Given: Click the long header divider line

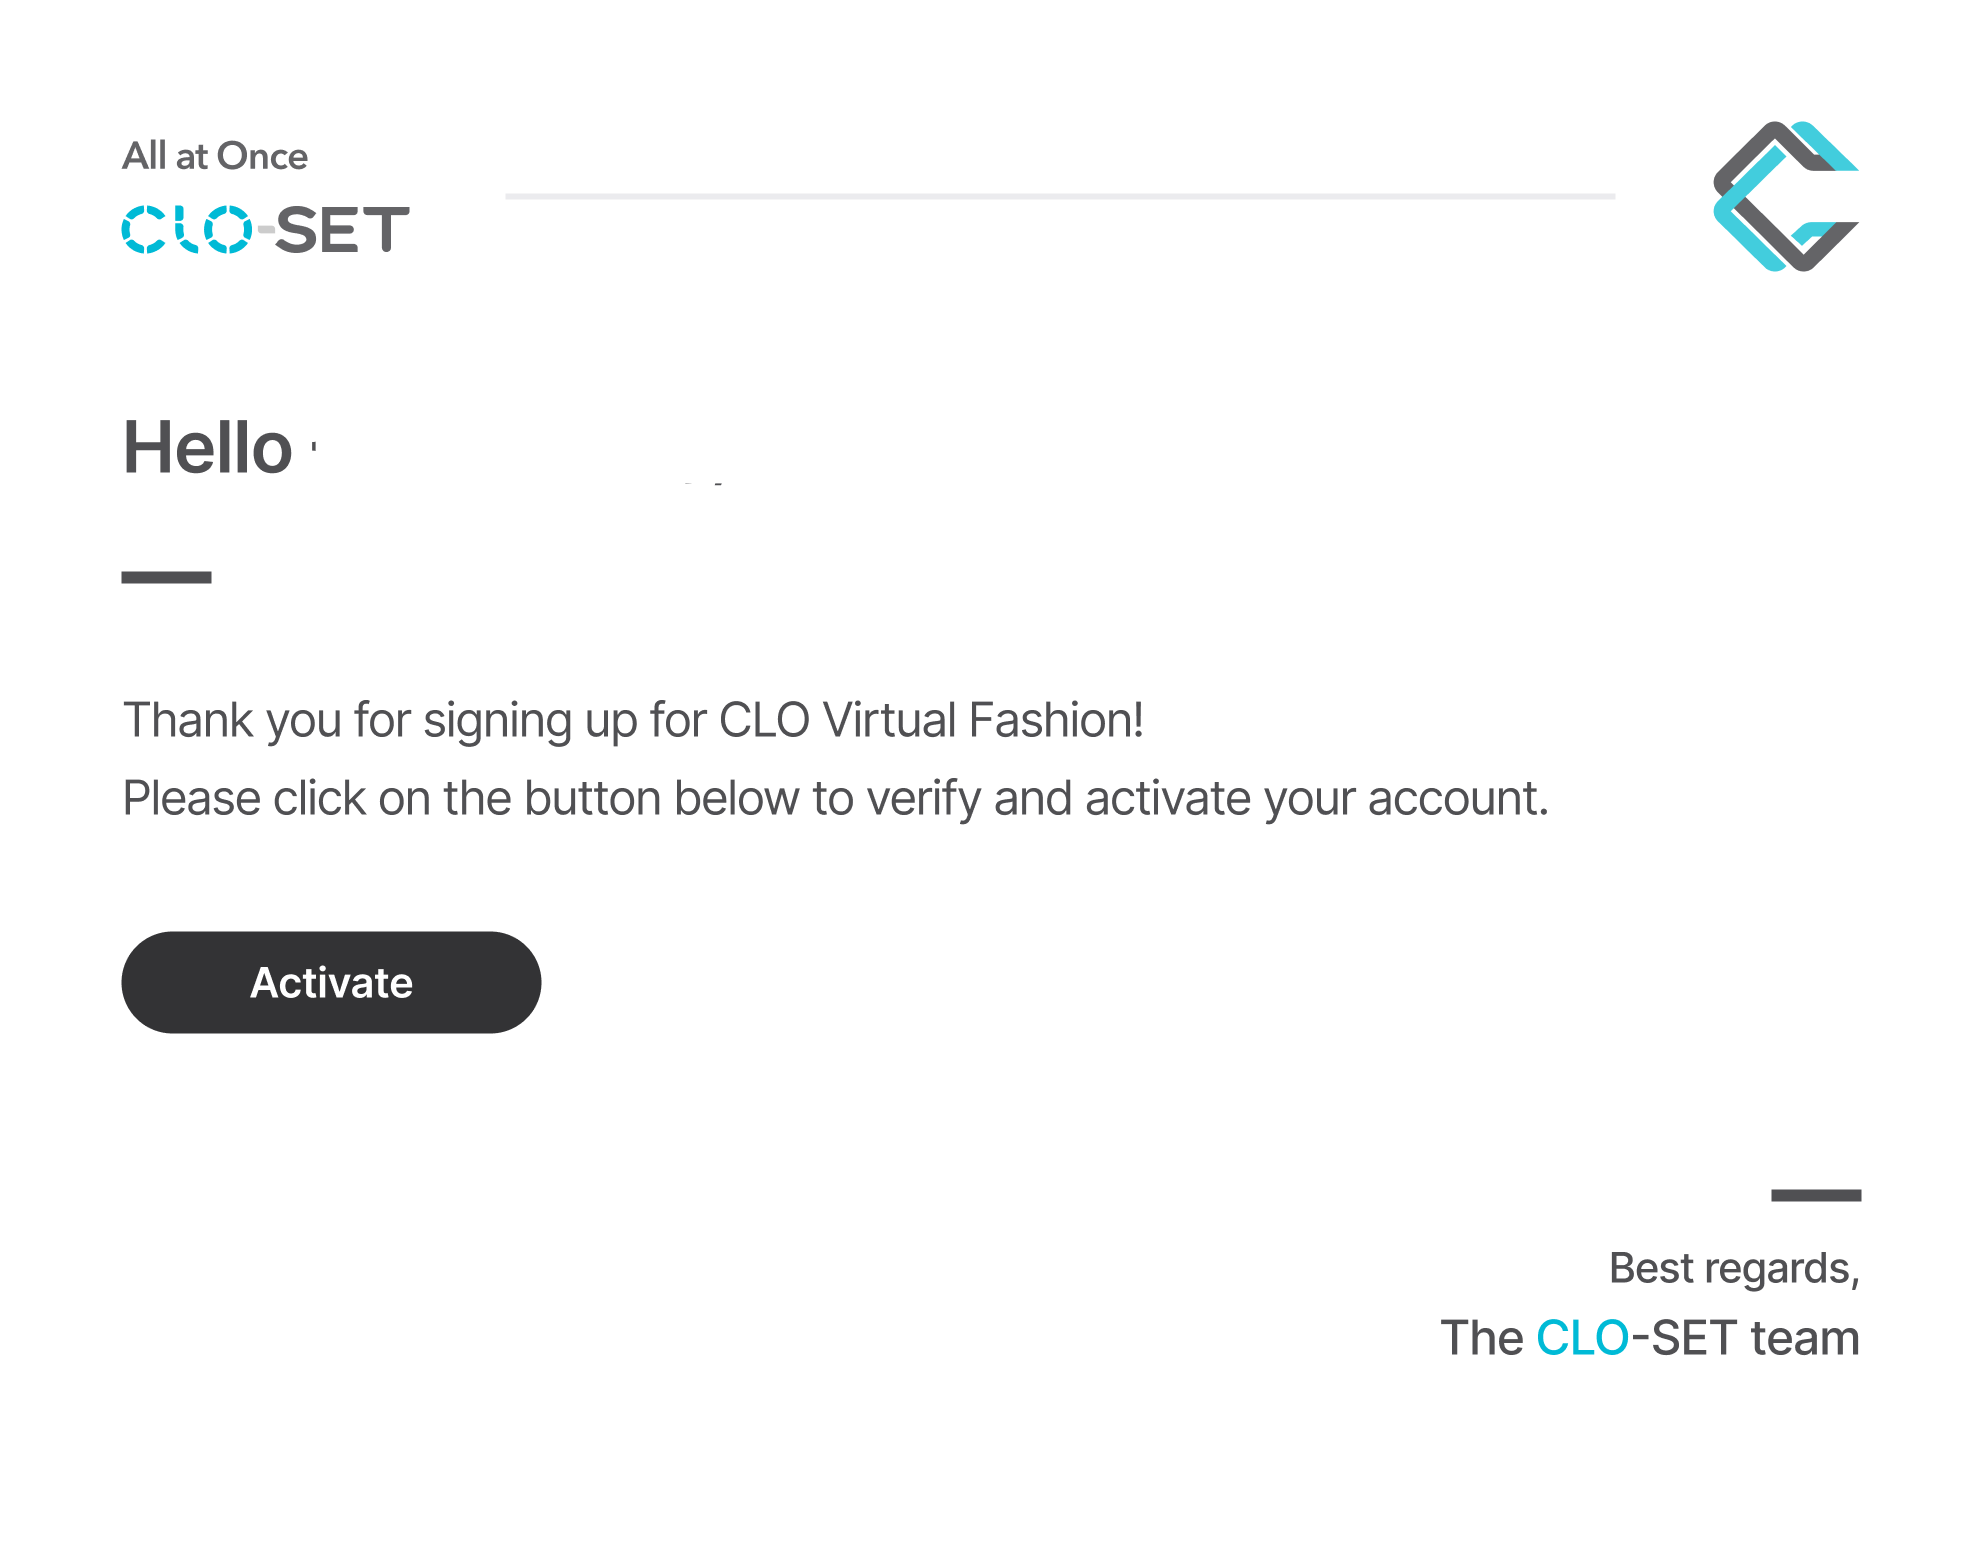Looking at the screenshot, I should click(1060, 196).
